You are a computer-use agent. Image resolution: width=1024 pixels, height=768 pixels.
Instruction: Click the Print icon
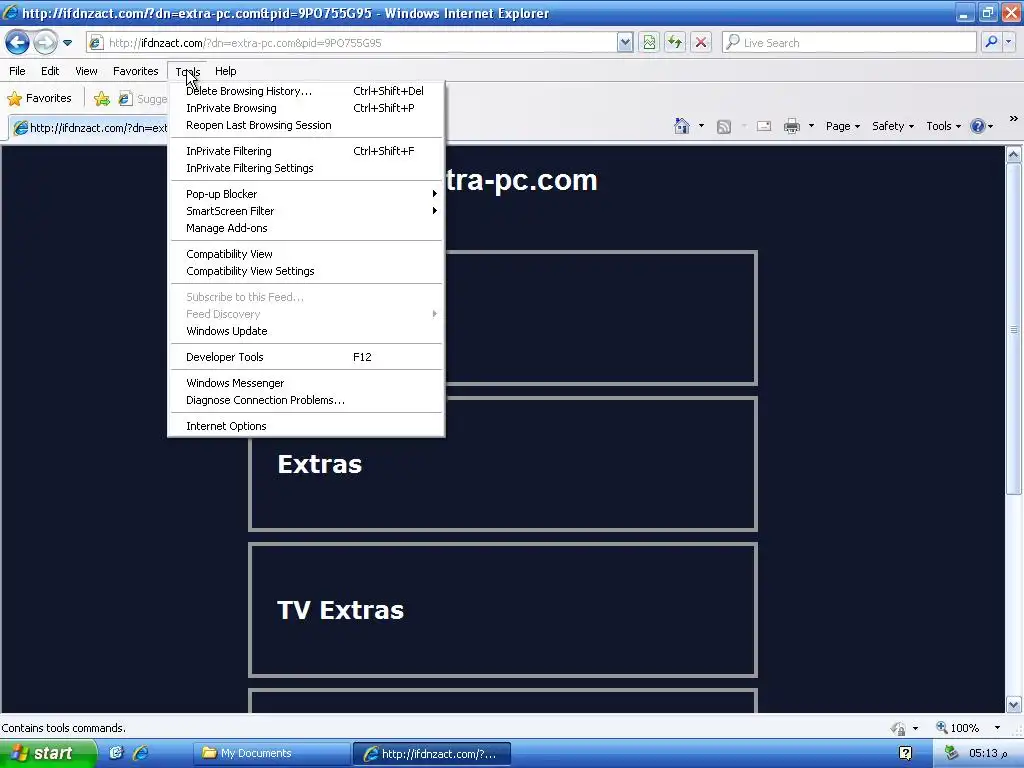792,126
